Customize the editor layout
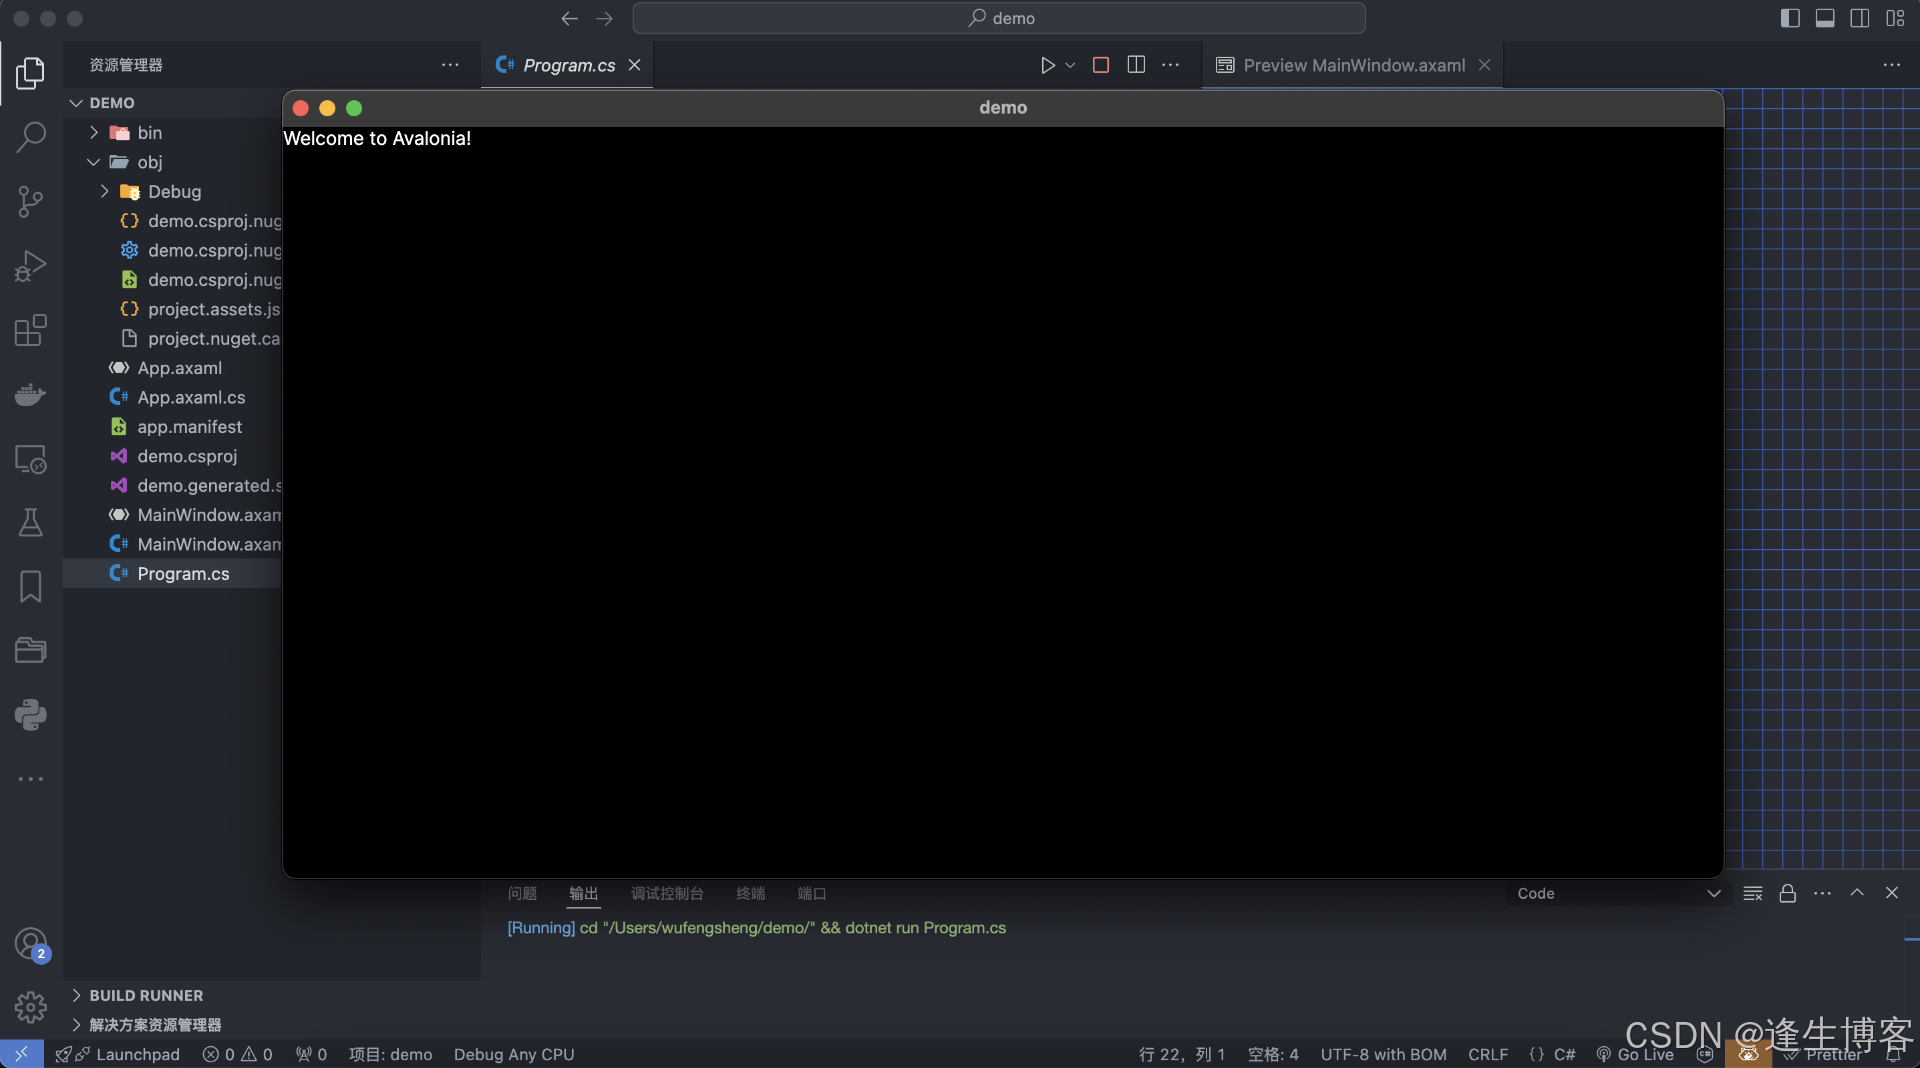 pyautogui.click(x=1895, y=18)
